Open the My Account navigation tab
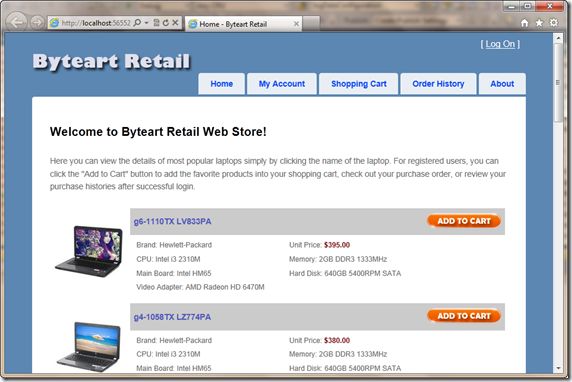Viewport: 572px width, 382px height. (x=282, y=84)
